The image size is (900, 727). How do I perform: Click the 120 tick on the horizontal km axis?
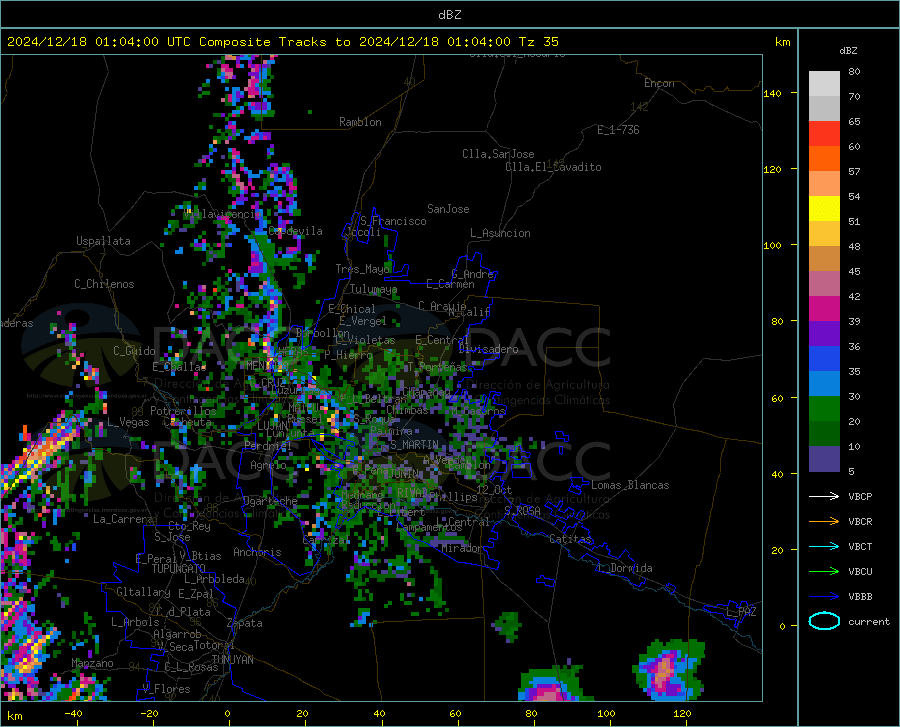(682, 714)
